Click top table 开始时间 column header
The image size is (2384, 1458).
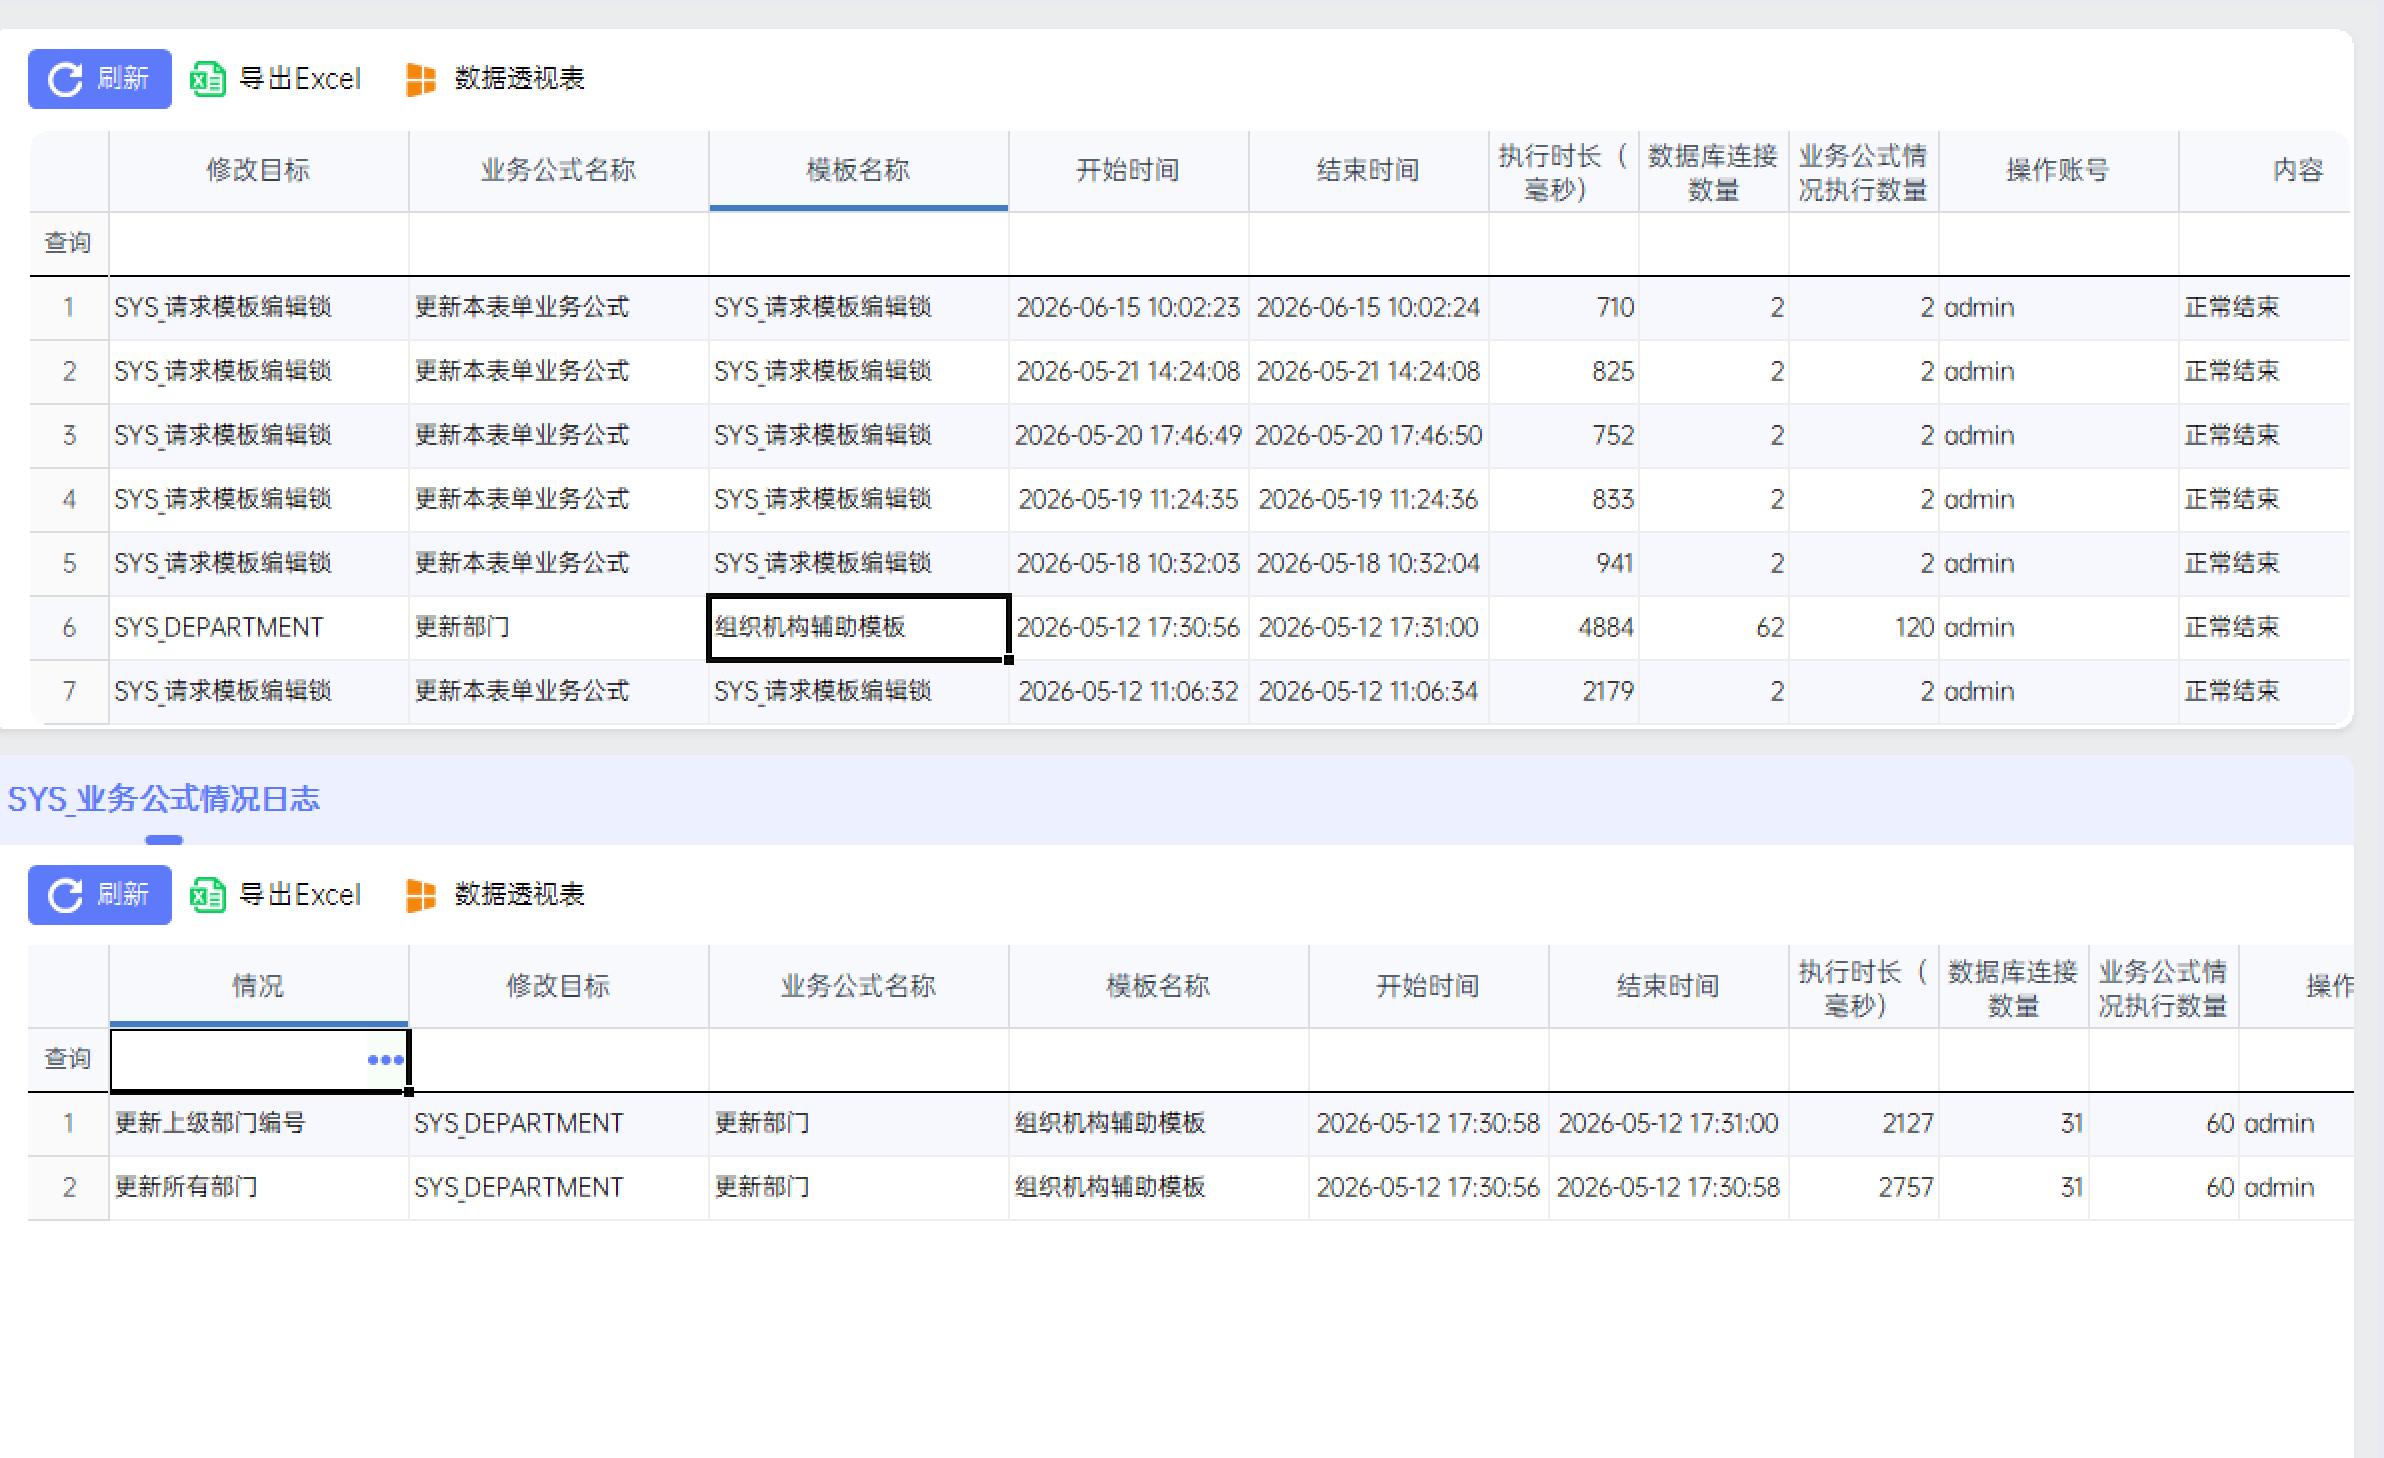click(x=1129, y=171)
